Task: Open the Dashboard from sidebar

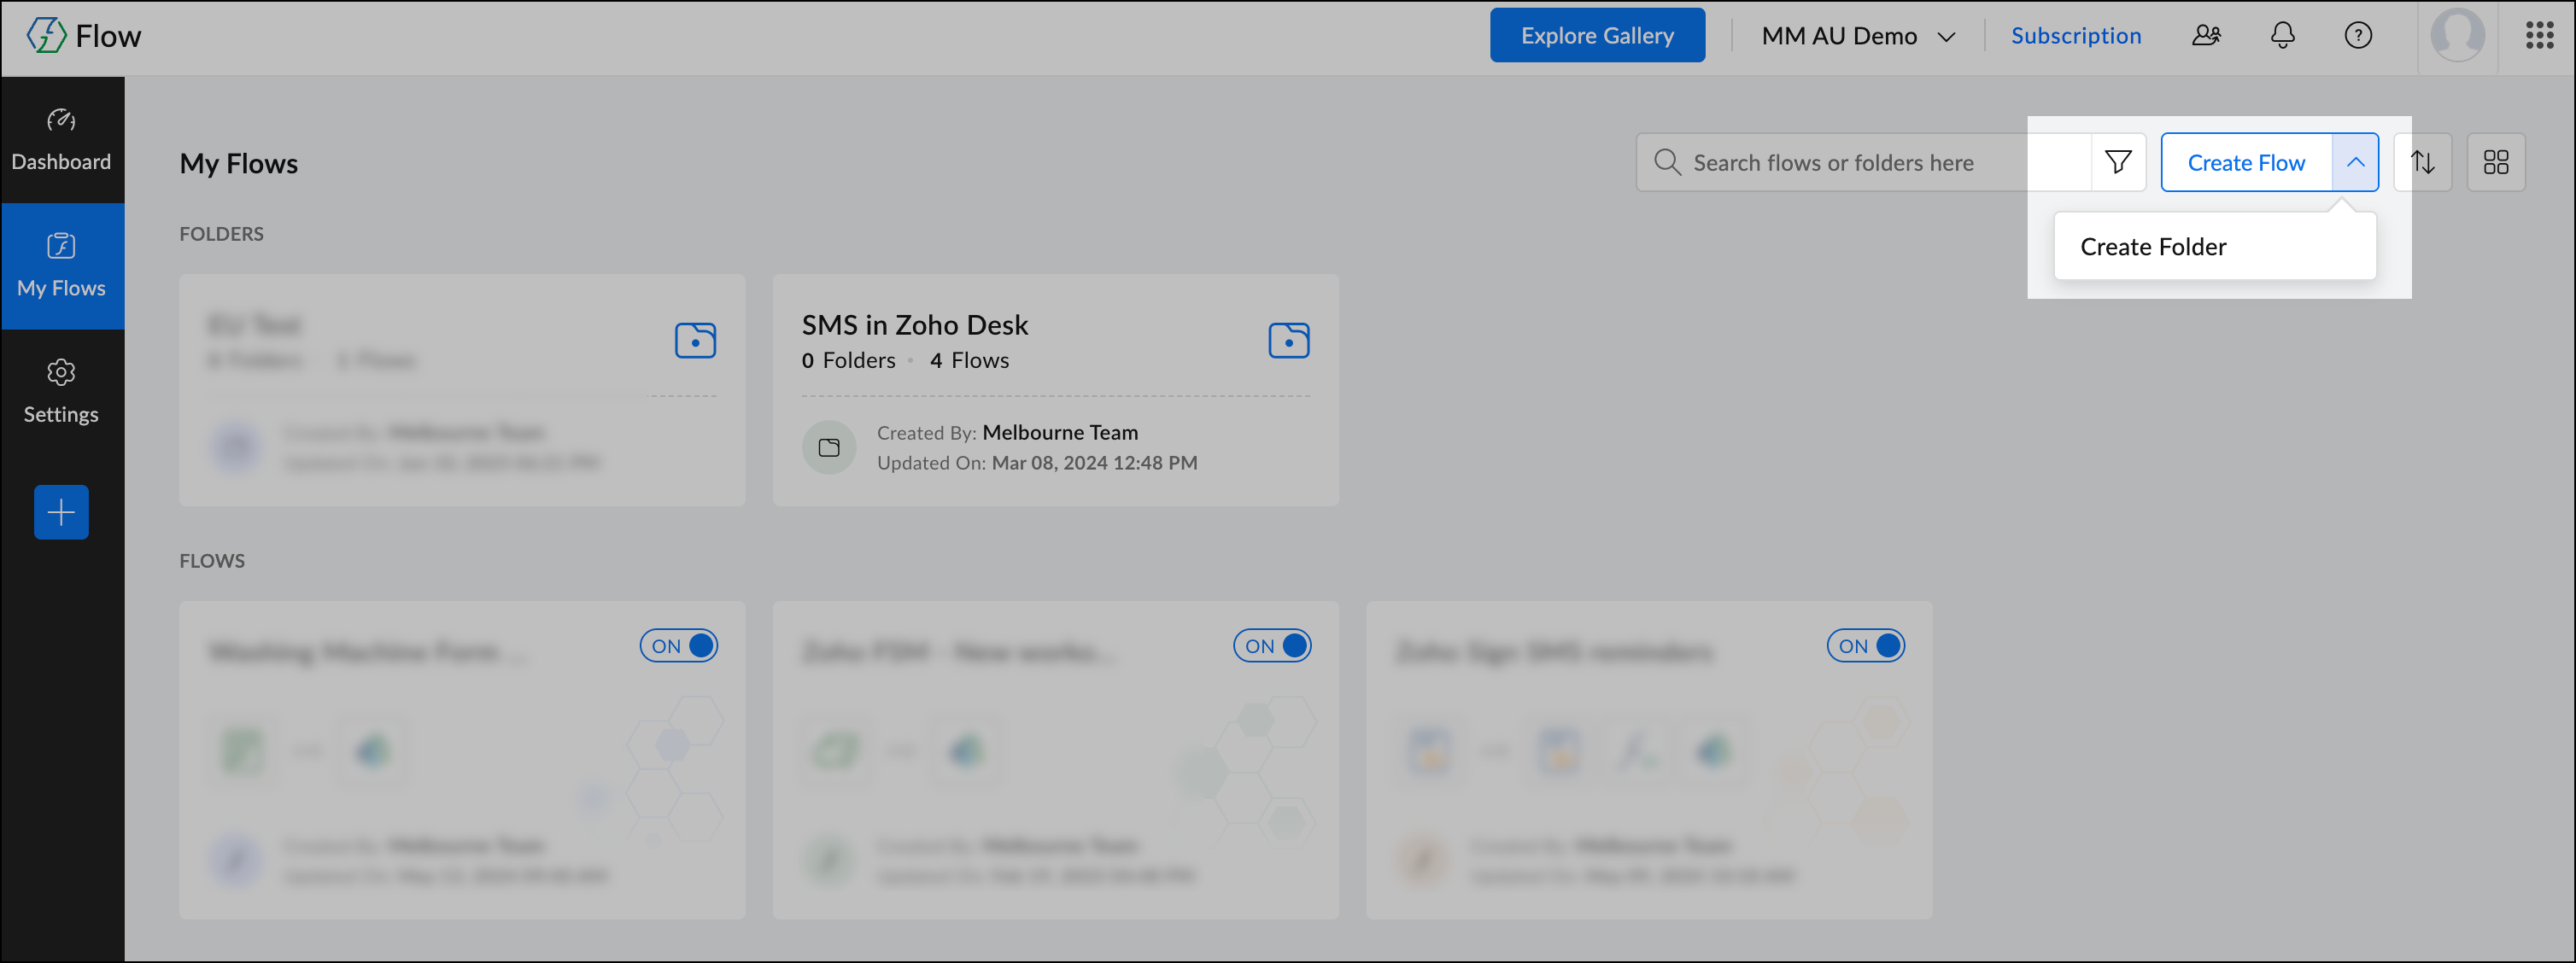Action: [61, 140]
